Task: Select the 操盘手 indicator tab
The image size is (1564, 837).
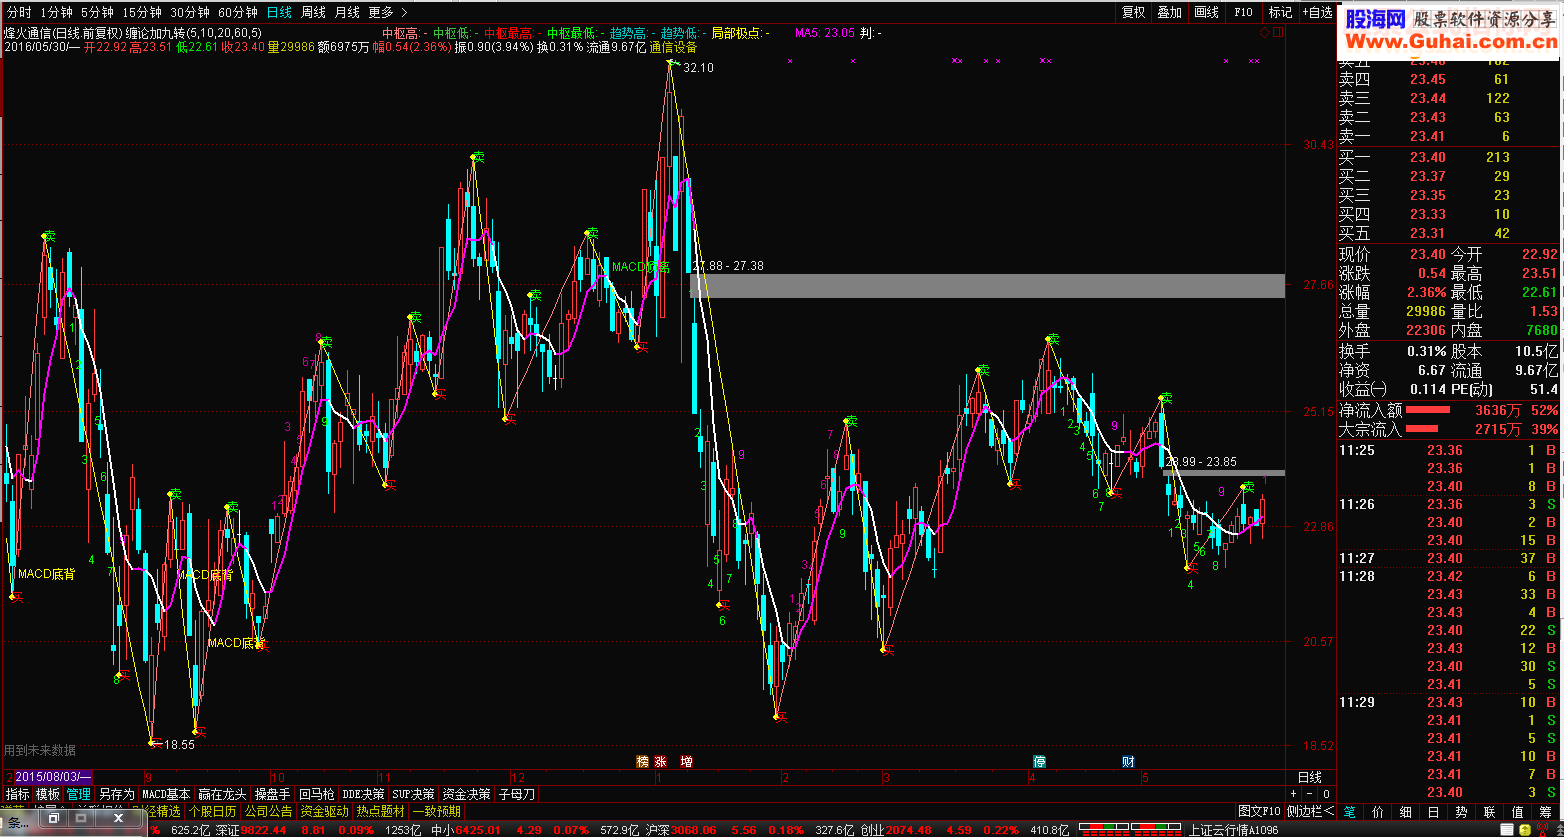Action: (x=272, y=794)
